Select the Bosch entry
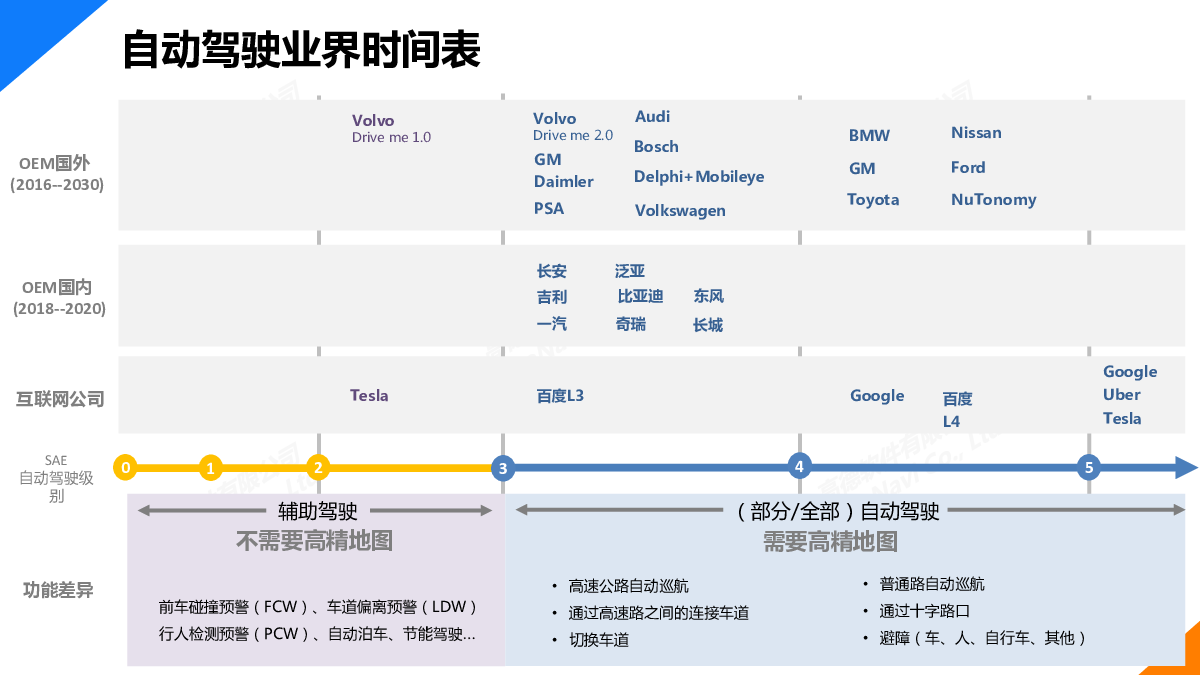This screenshot has height=675, width=1200. click(x=656, y=147)
